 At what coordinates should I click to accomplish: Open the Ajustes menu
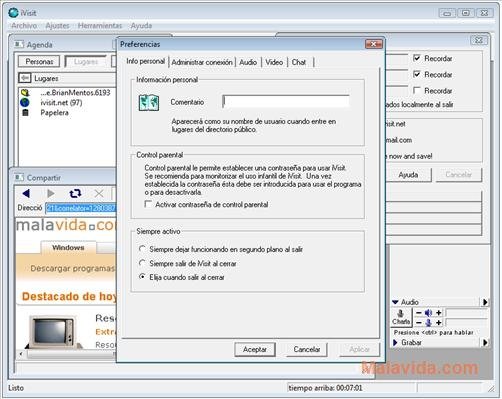pos(57,26)
